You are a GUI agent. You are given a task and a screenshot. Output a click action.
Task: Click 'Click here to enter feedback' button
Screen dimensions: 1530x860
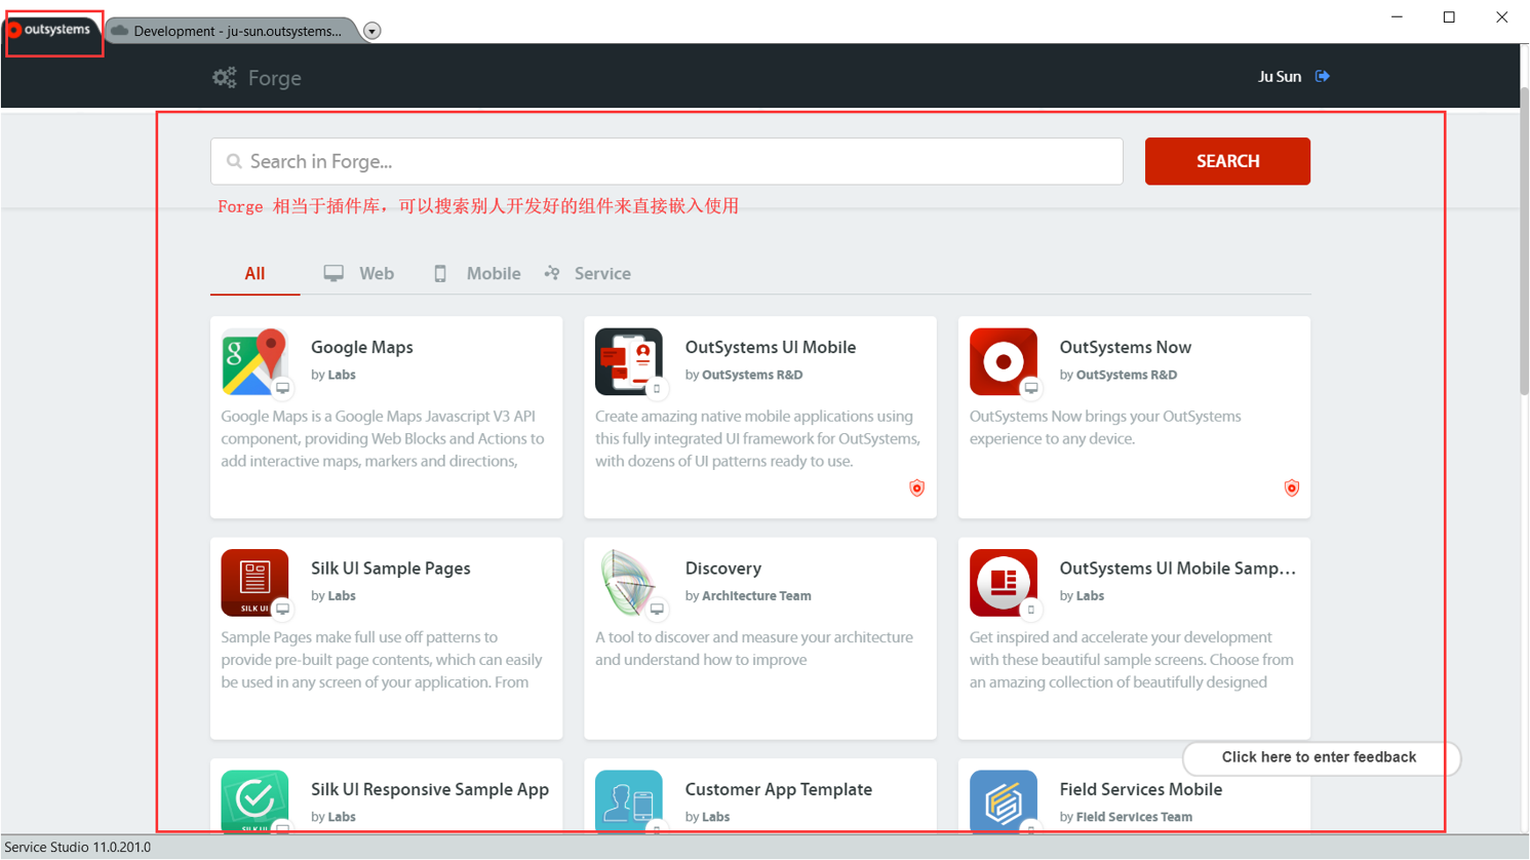[1320, 757]
